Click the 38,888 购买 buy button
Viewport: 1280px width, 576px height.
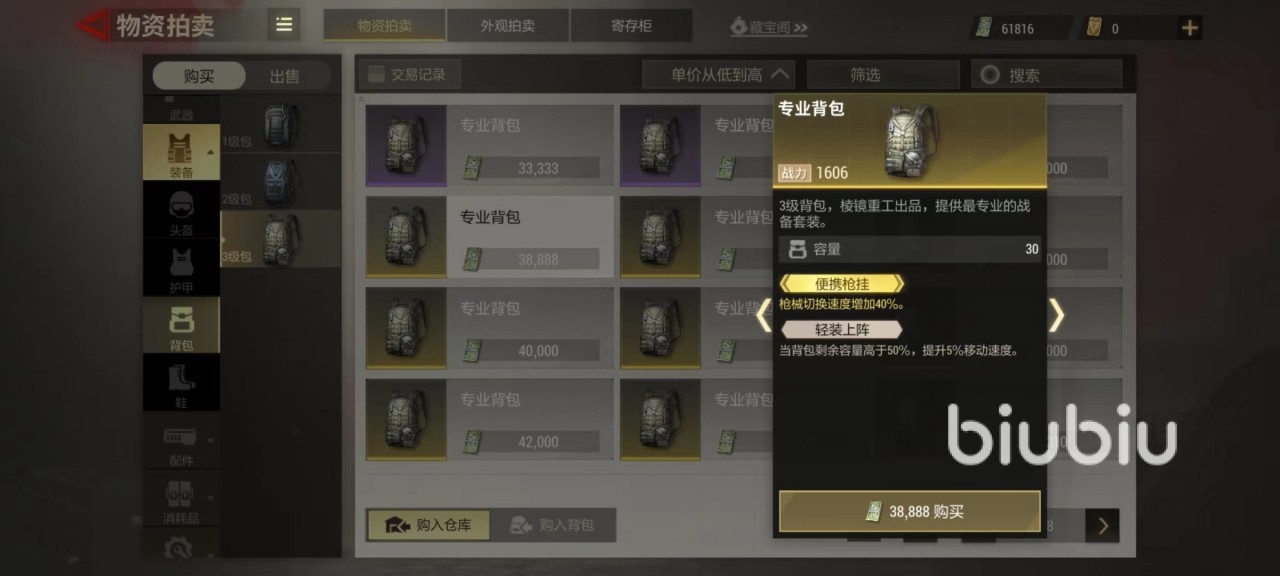coord(910,511)
